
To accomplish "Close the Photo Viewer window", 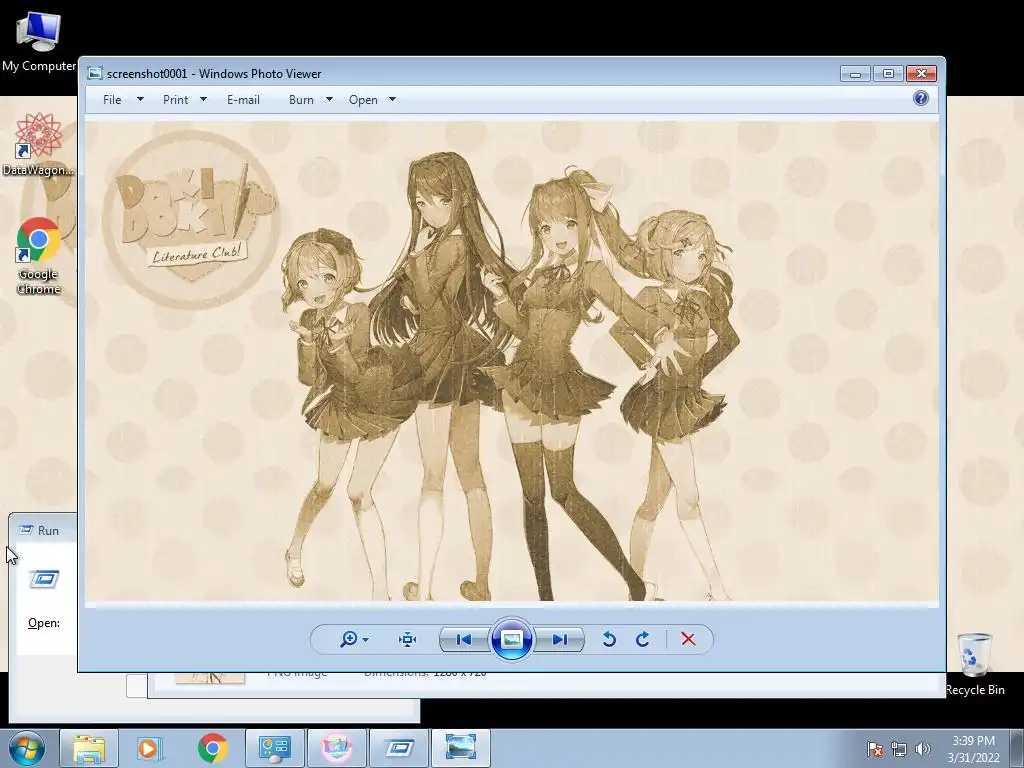I will coord(921,74).
